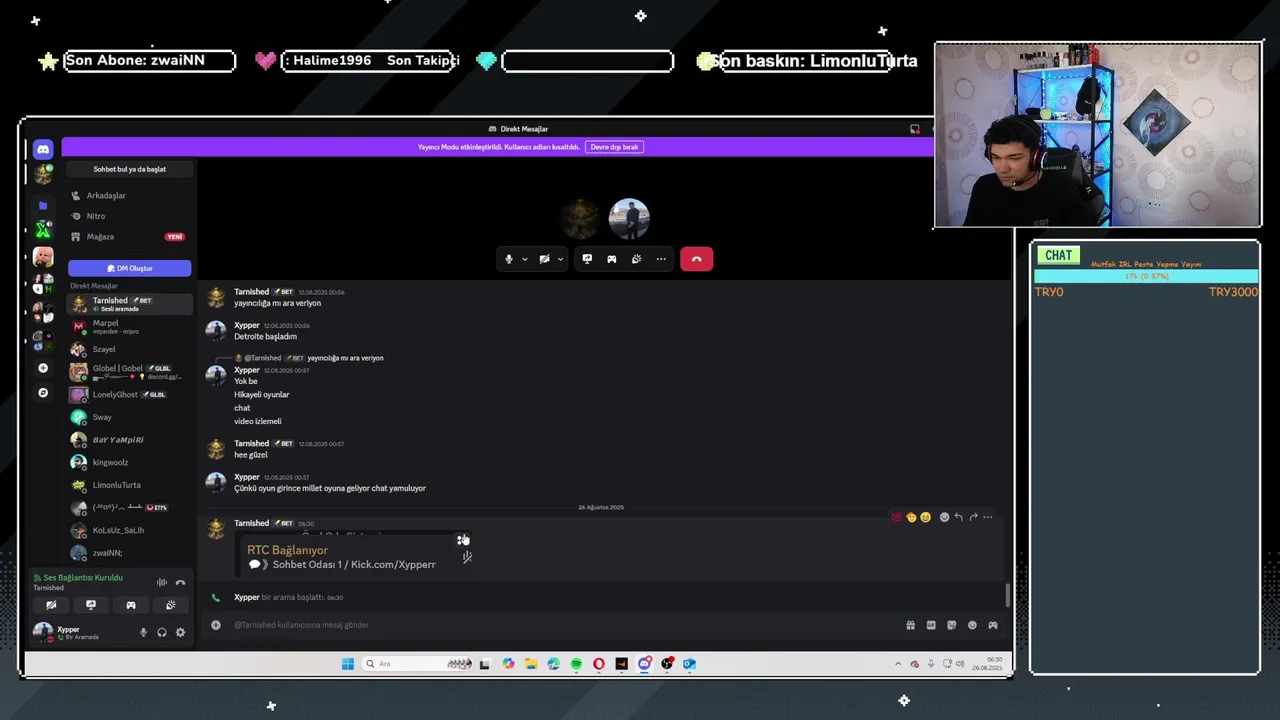This screenshot has height=720, width=1280.
Task: Open soundboard in the call control bar
Action: click(636, 259)
